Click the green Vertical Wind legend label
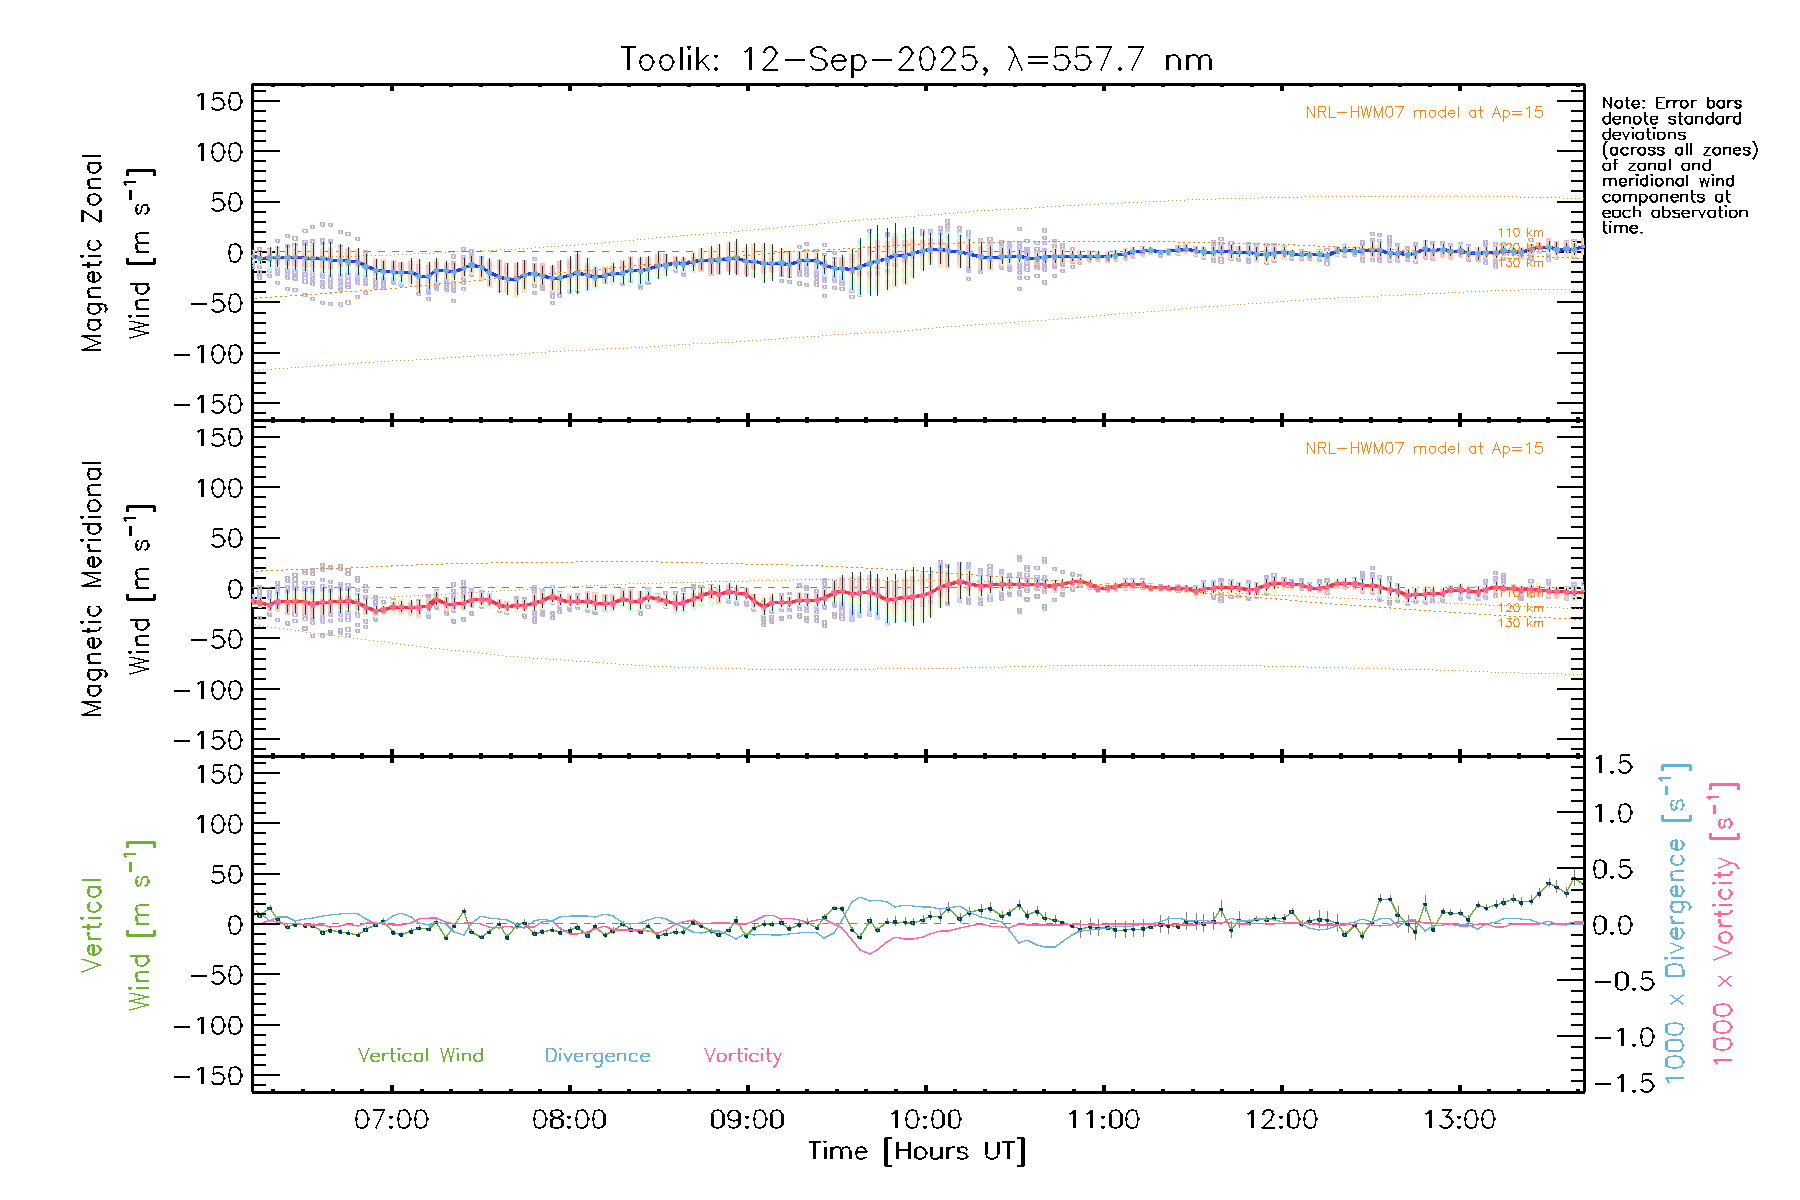 420,1056
